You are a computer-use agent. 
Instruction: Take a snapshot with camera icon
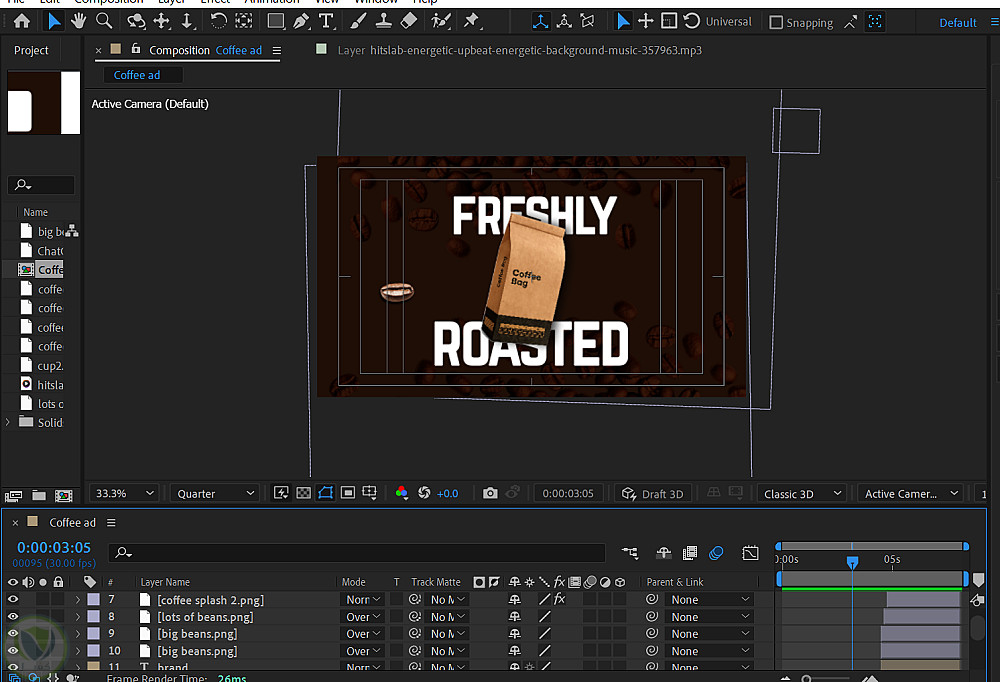pos(490,493)
